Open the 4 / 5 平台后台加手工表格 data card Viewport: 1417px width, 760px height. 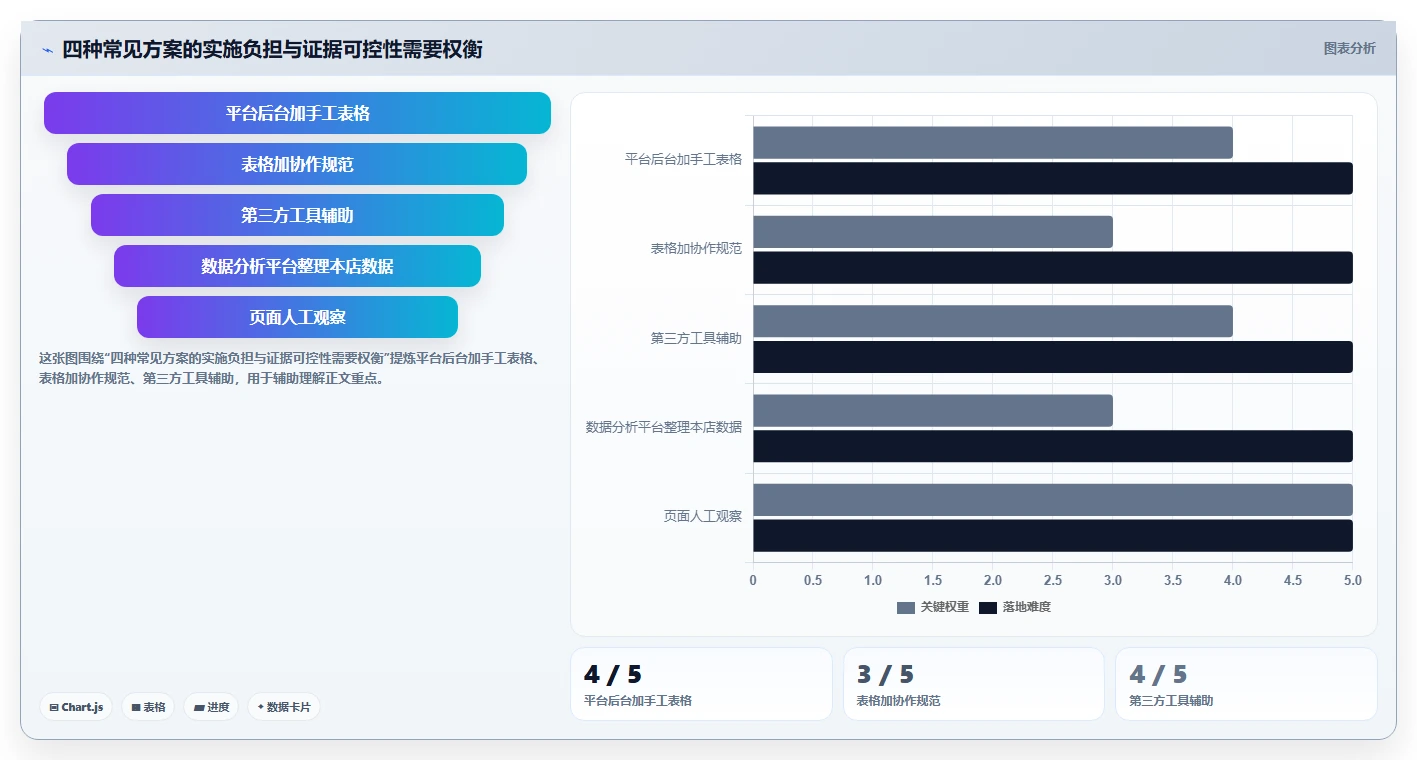701,684
